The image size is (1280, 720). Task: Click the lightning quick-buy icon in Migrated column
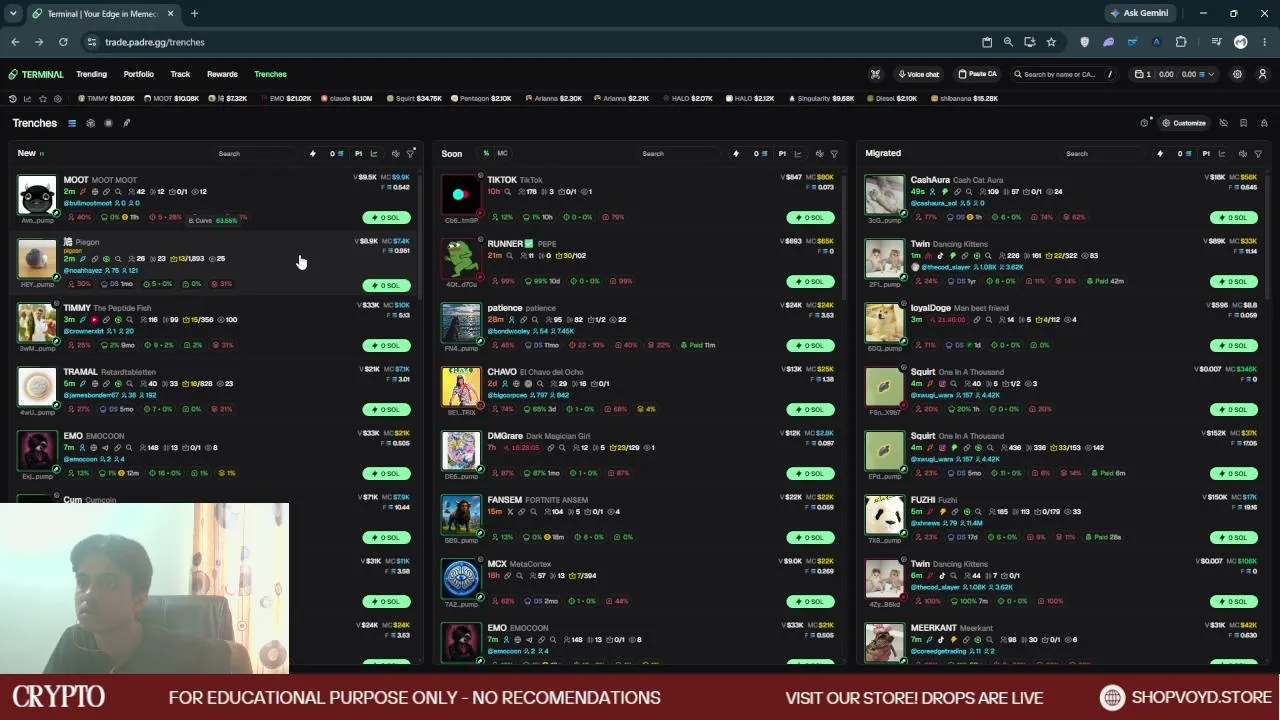1160,154
